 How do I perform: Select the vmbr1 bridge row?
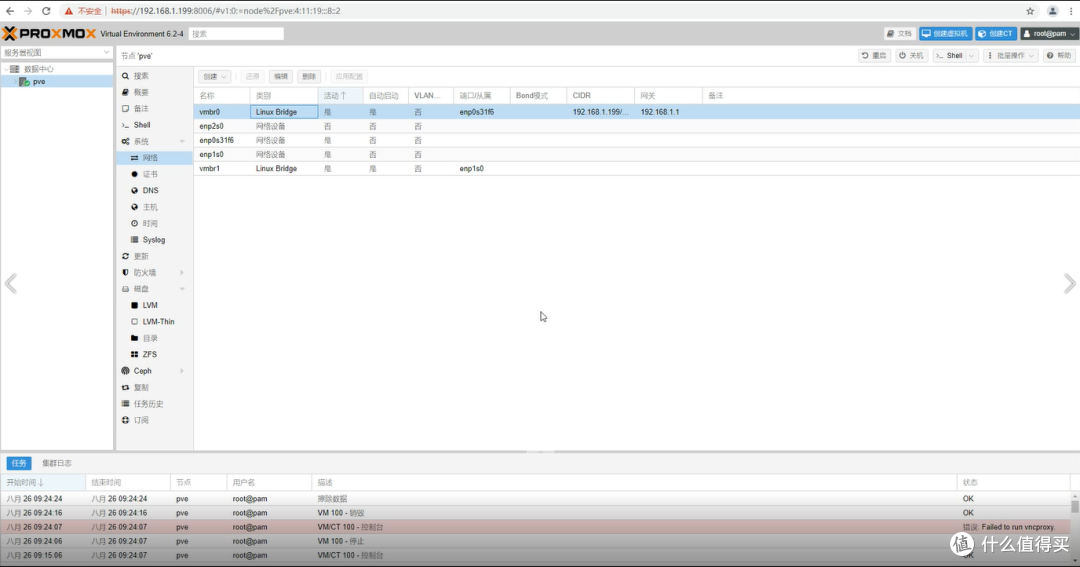point(636,169)
